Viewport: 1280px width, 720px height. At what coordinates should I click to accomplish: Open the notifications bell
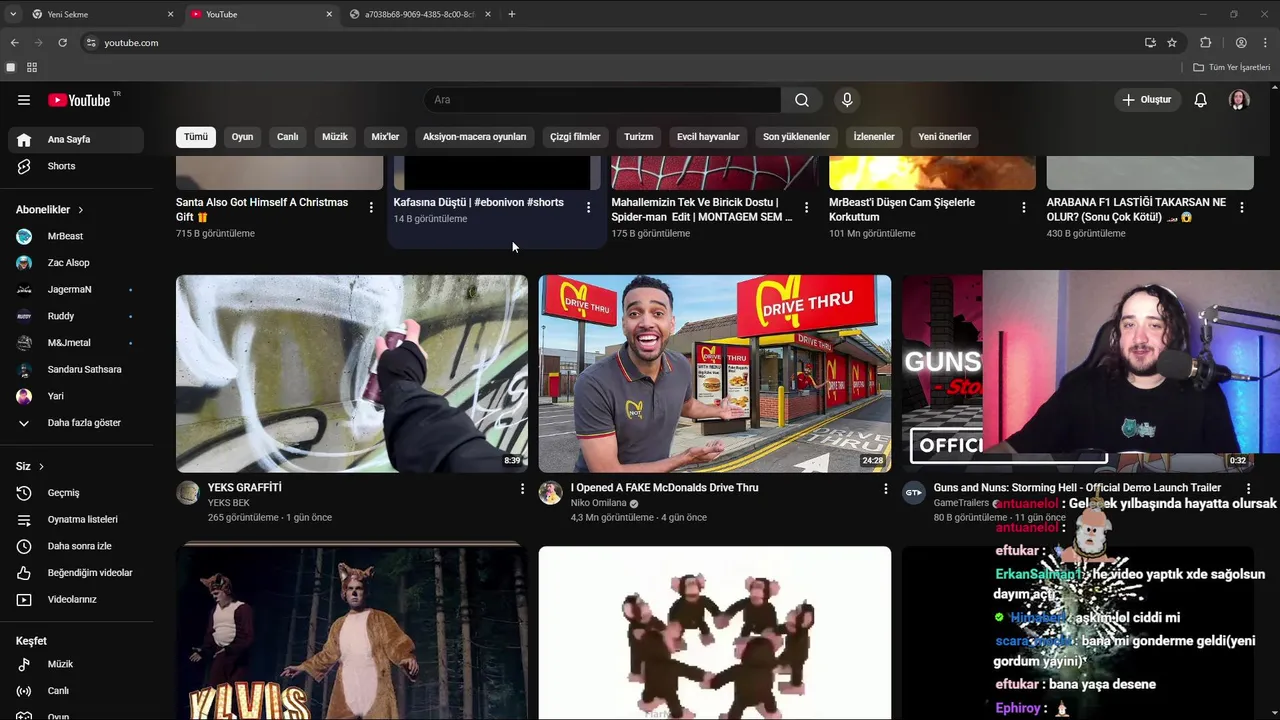click(1201, 100)
